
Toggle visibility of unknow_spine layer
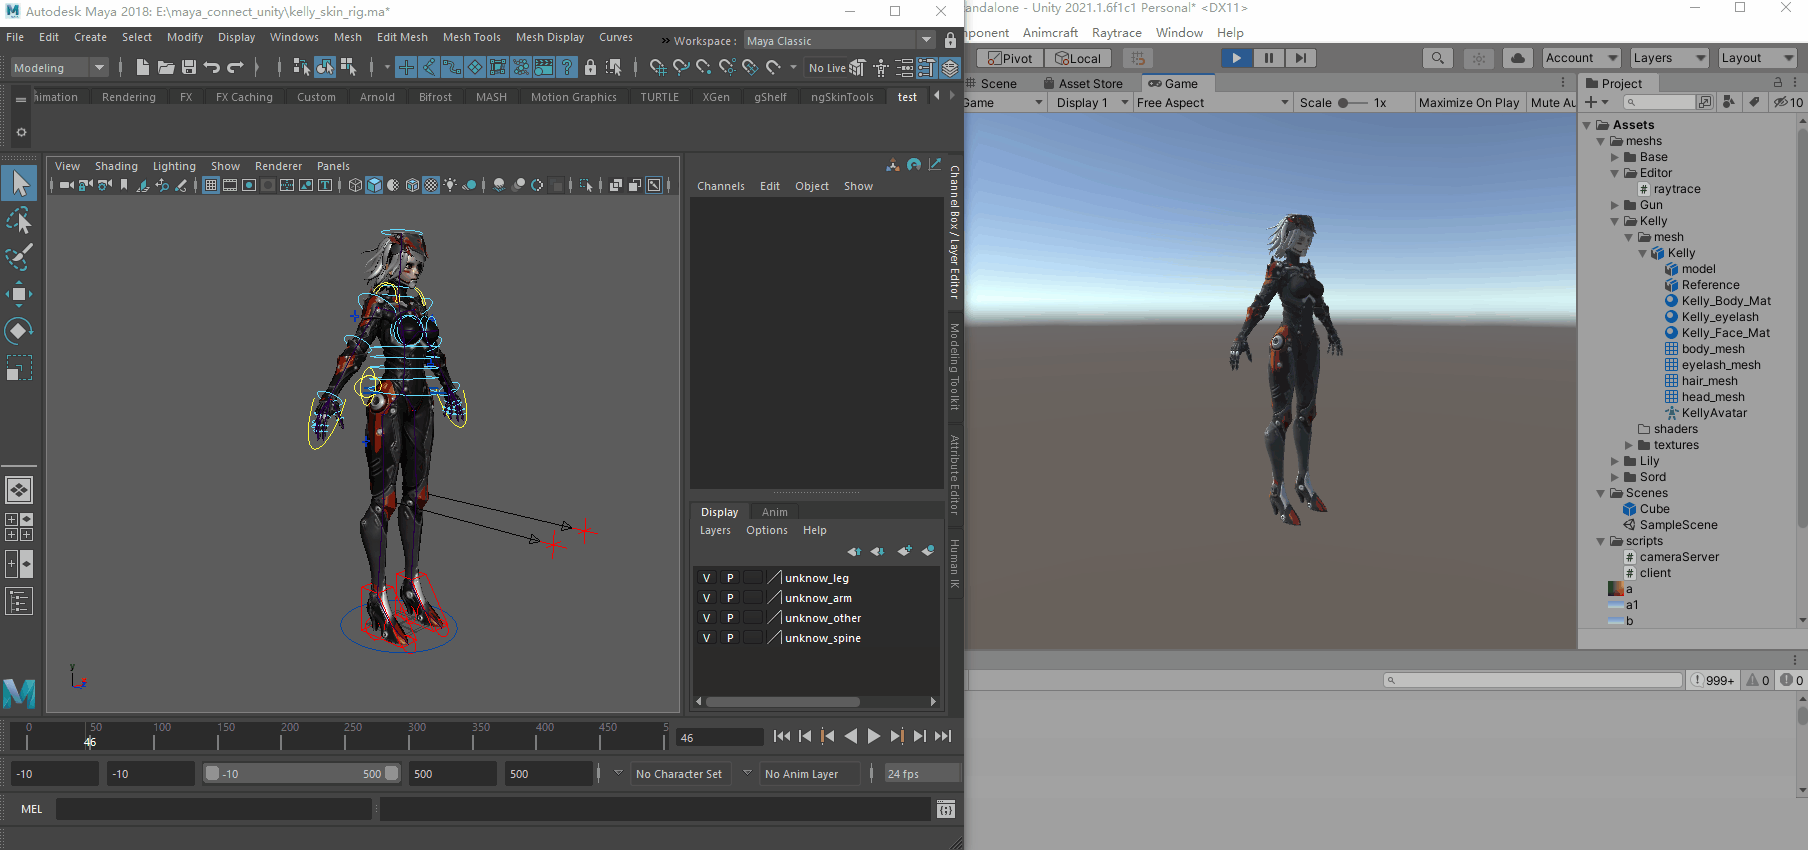pos(706,638)
